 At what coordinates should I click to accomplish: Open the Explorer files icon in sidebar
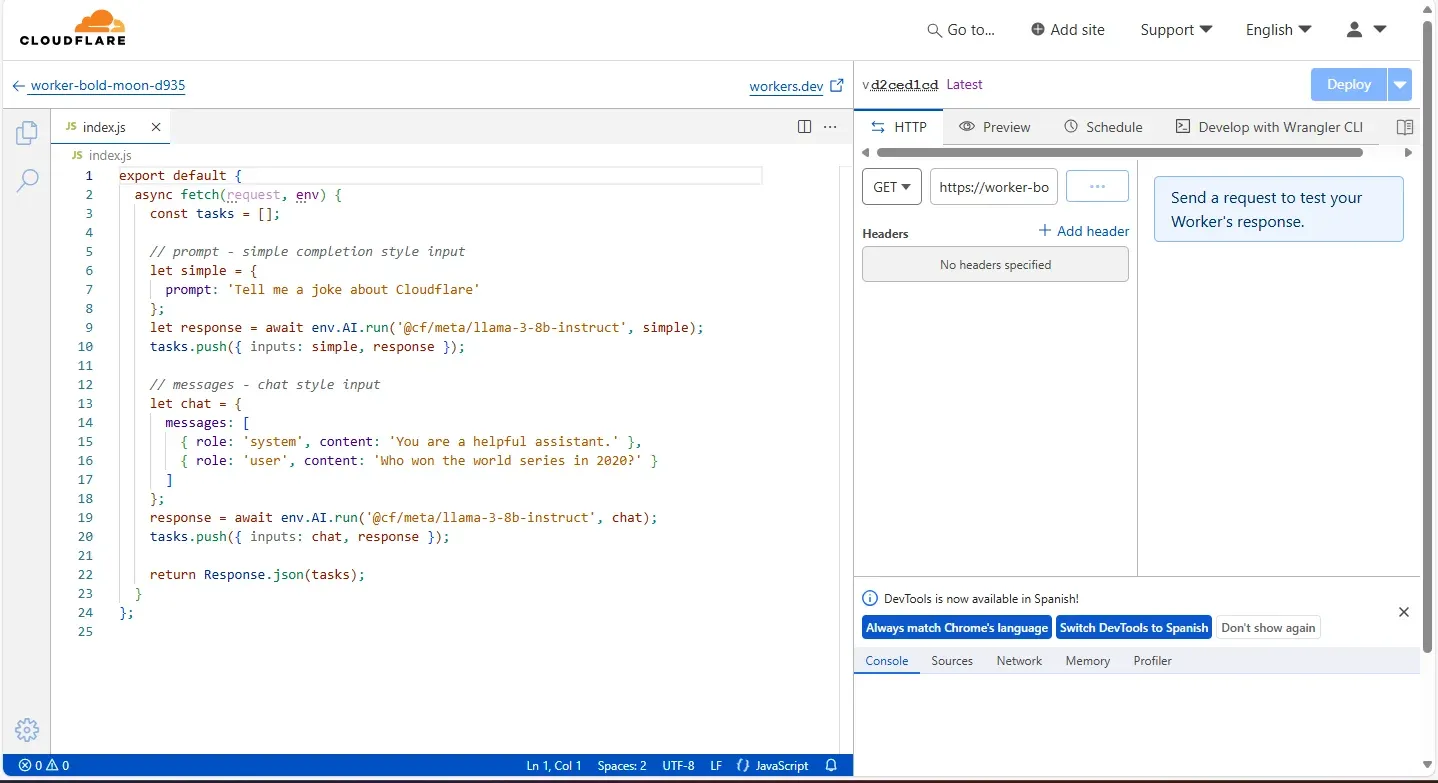(x=27, y=132)
